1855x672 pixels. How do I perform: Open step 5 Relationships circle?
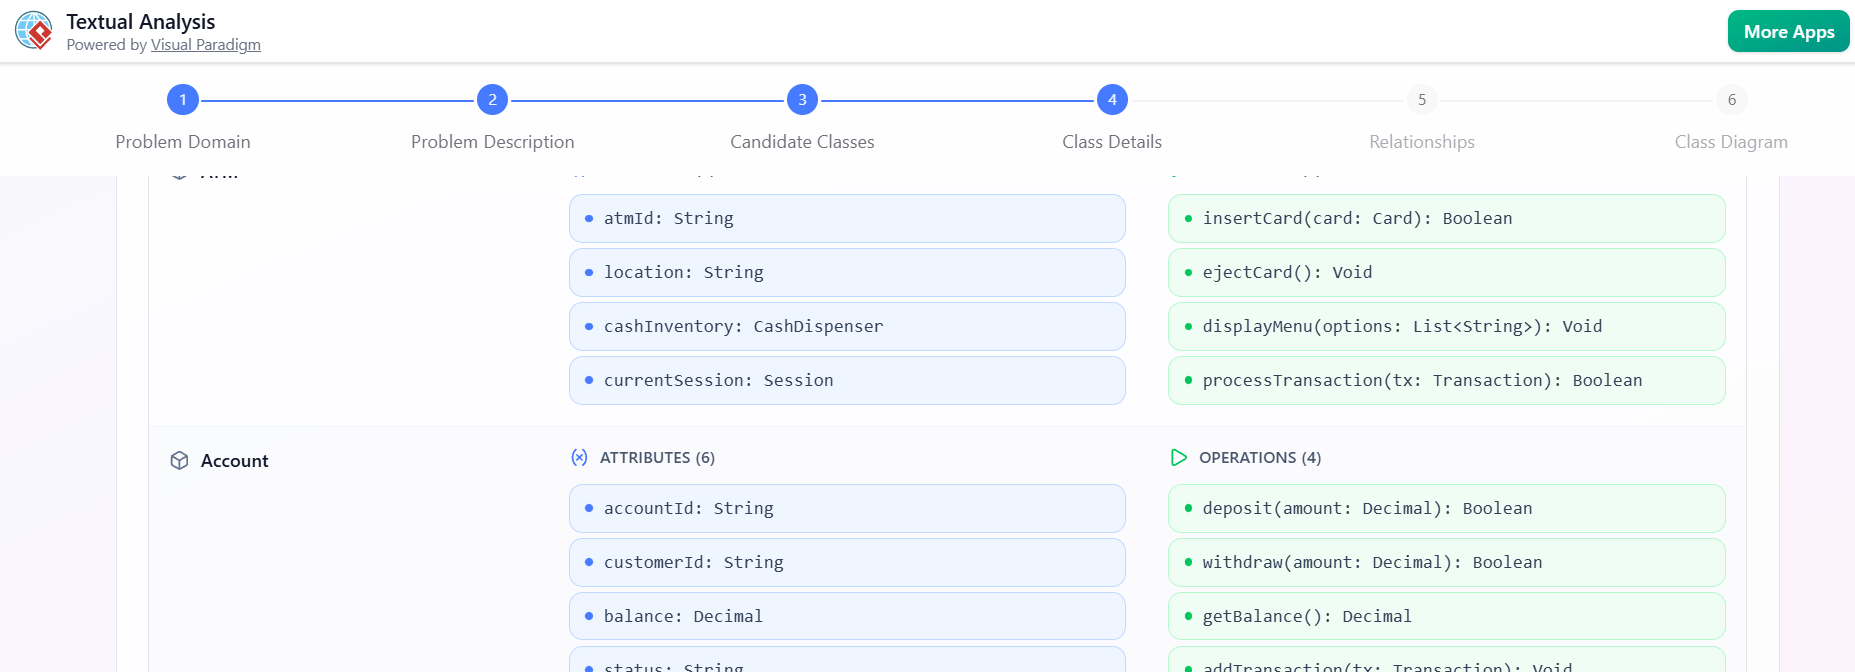(x=1422, y=100)
